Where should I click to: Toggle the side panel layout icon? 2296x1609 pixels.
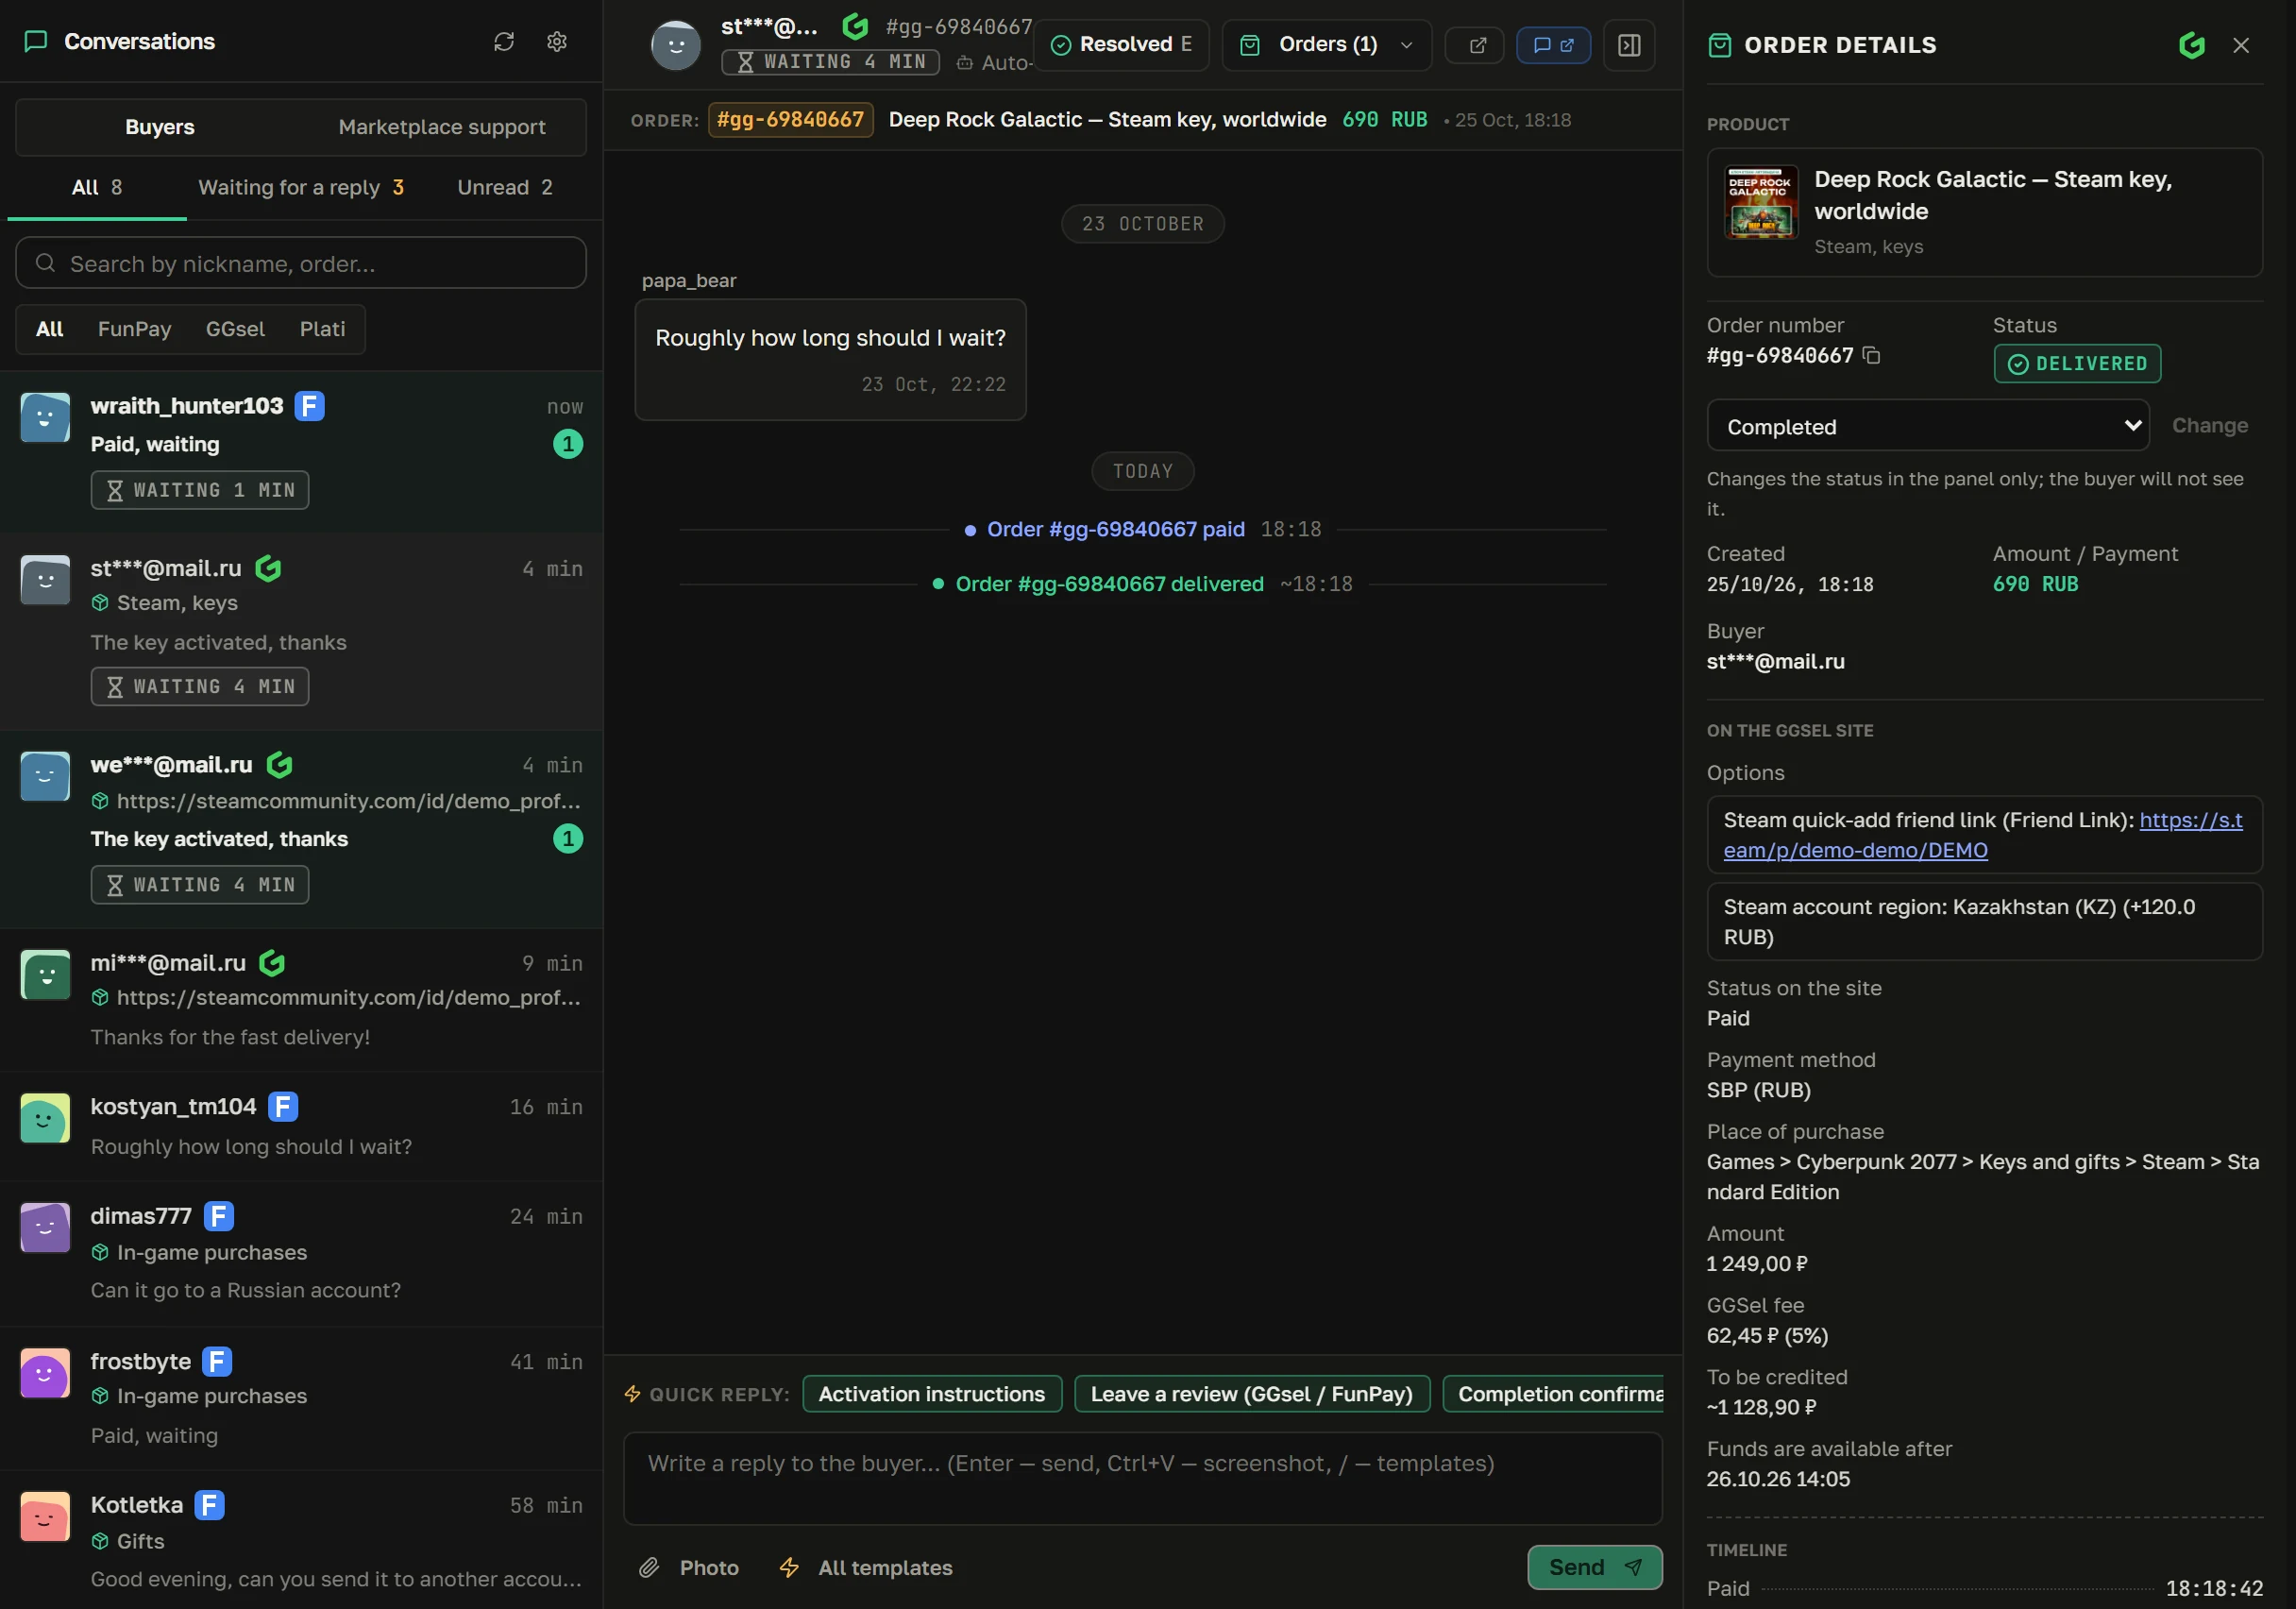coord(1629,45)
